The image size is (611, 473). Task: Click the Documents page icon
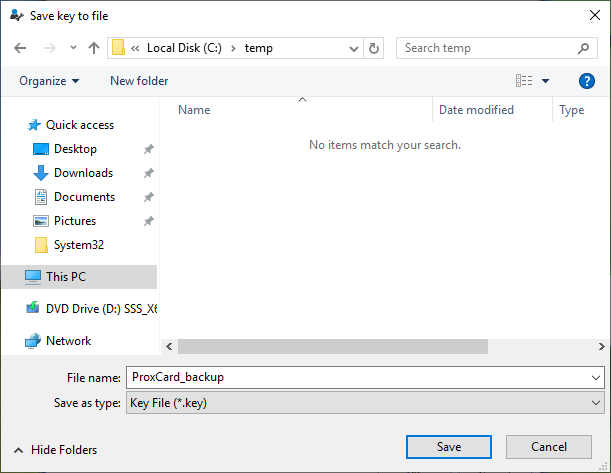coord(41,197)
